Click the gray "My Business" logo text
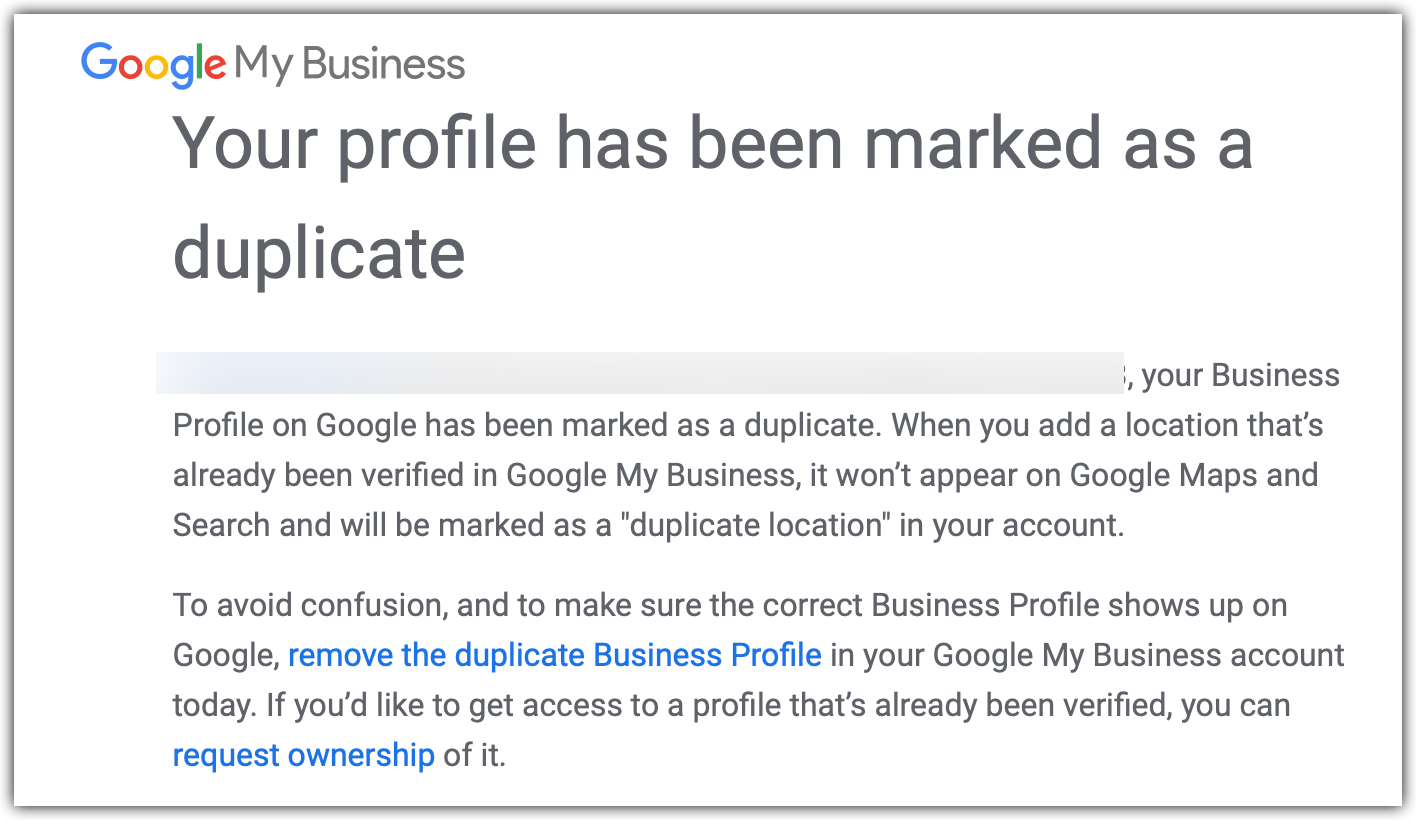This screenshot has width=1416, height=820. coord(350,65)
